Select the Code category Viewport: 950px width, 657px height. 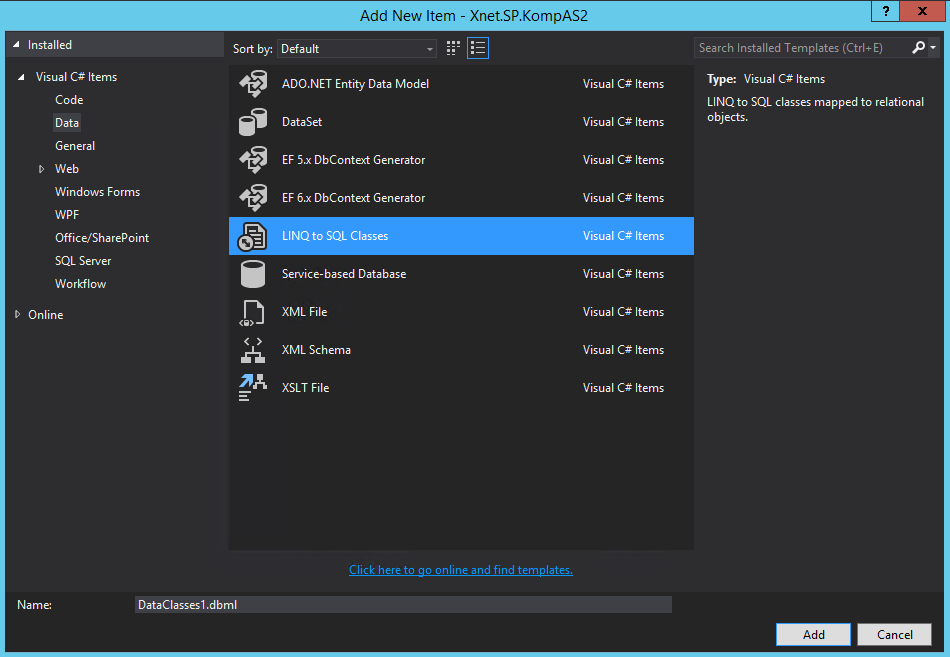pos(69,100)
